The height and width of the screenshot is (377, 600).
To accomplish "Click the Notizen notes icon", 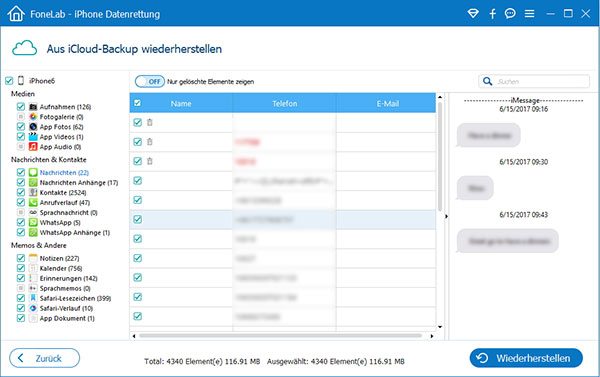I will [x=33, y=258].
